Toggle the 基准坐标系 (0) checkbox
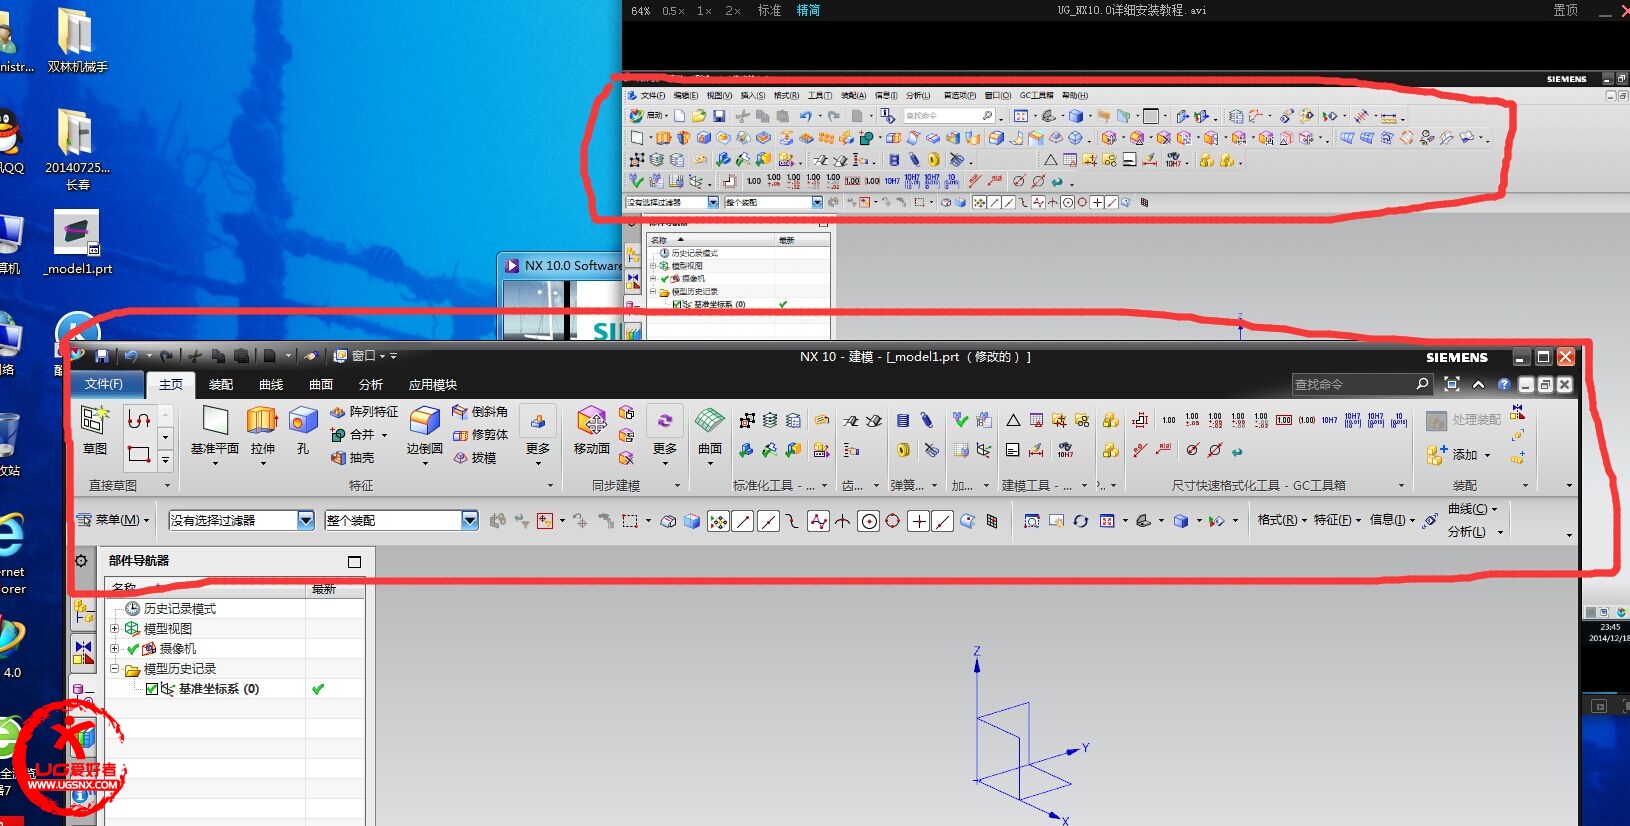 (x=152, y=689)
